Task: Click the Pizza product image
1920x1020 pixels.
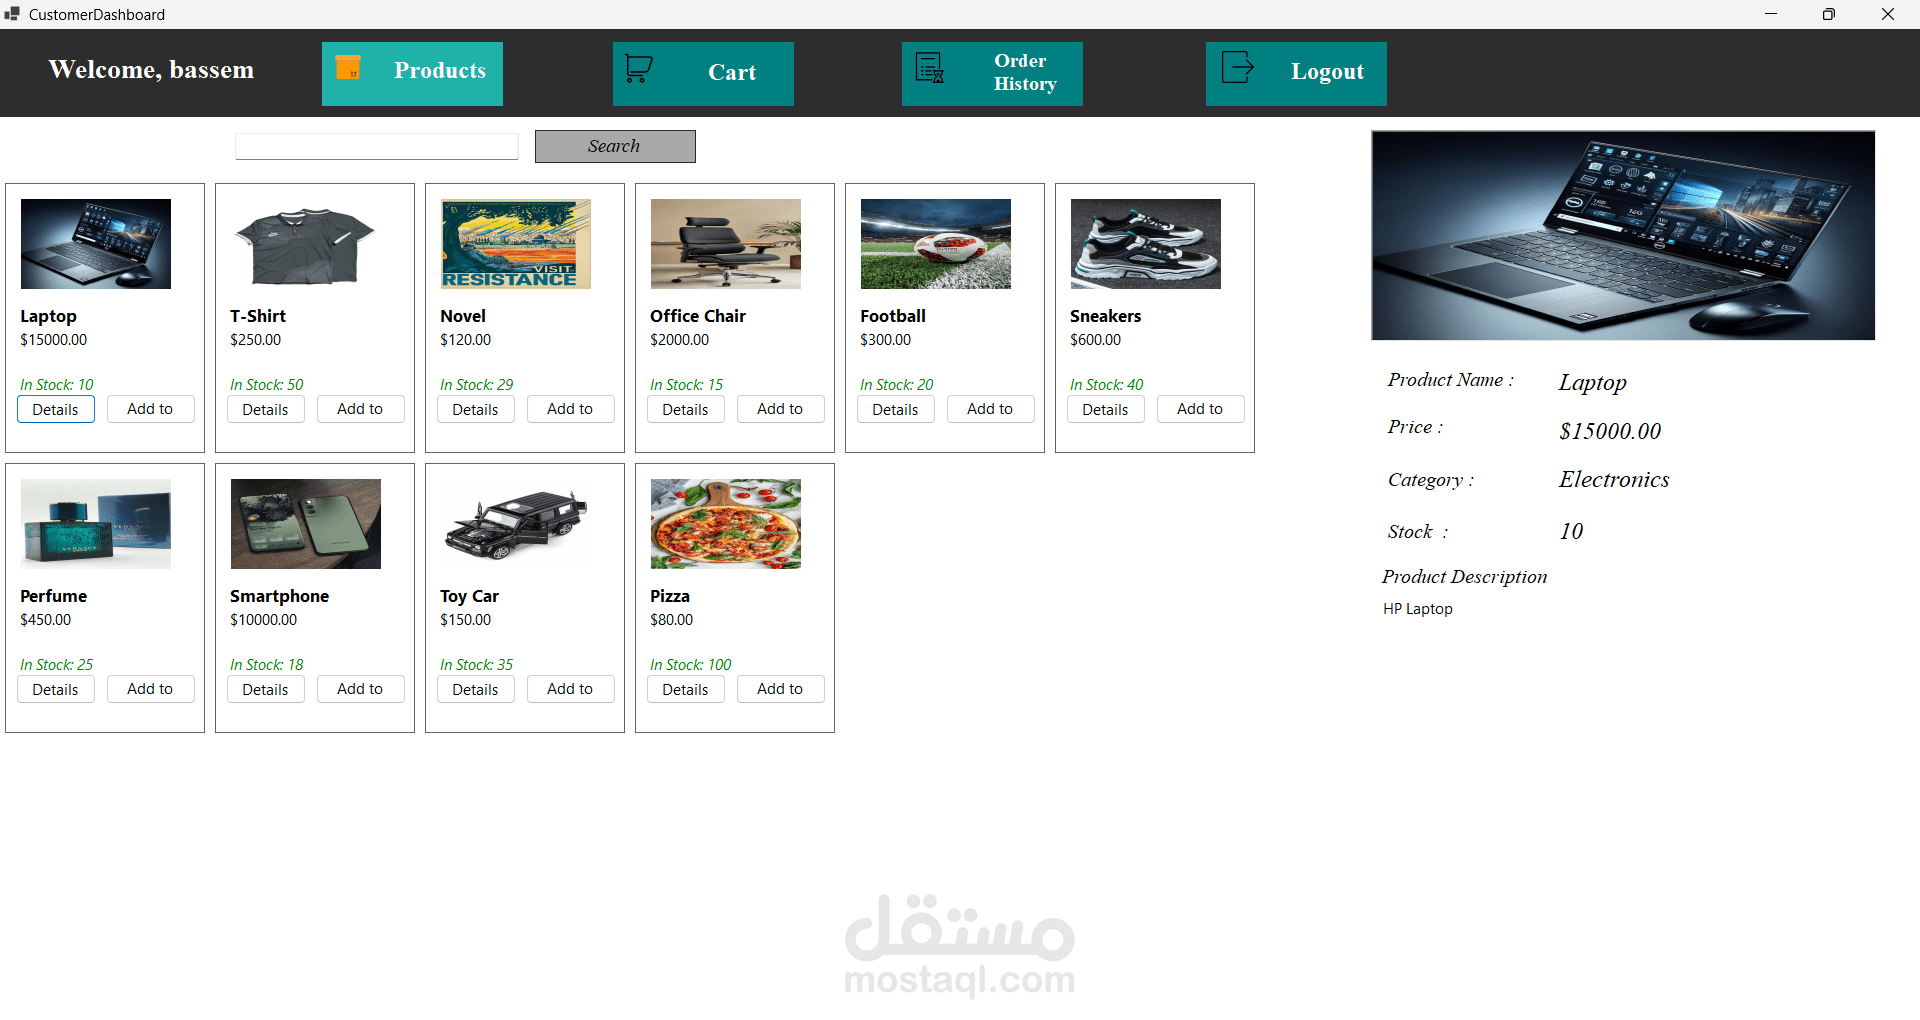Action: (725, 523)
